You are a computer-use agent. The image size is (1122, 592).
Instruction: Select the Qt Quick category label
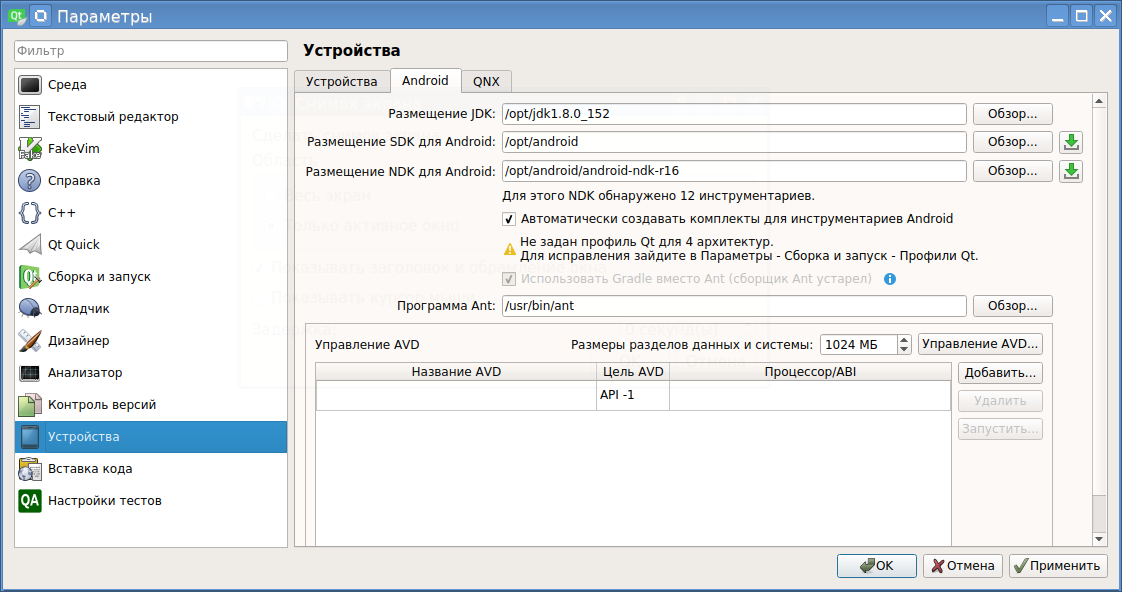tap(74, 245)
